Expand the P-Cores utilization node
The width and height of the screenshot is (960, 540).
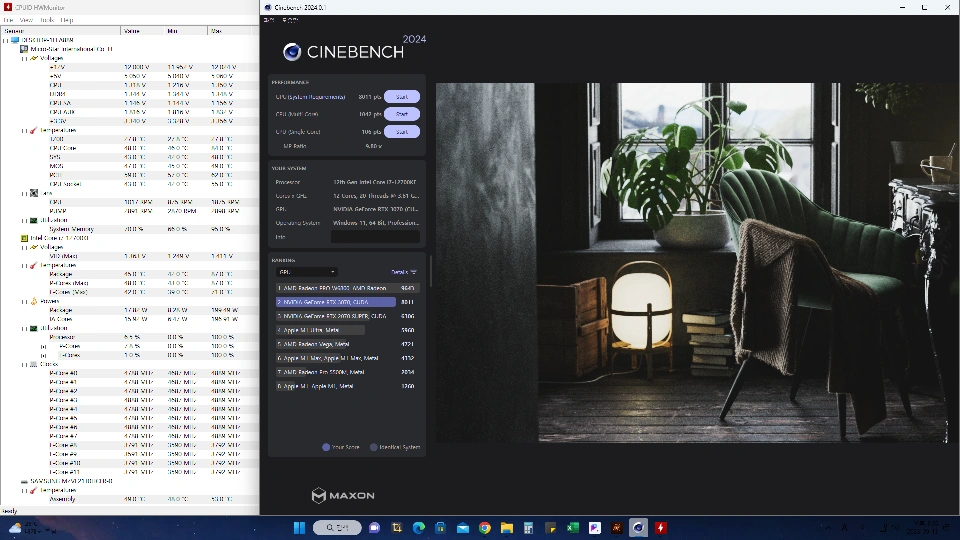[x=43, y=347]
